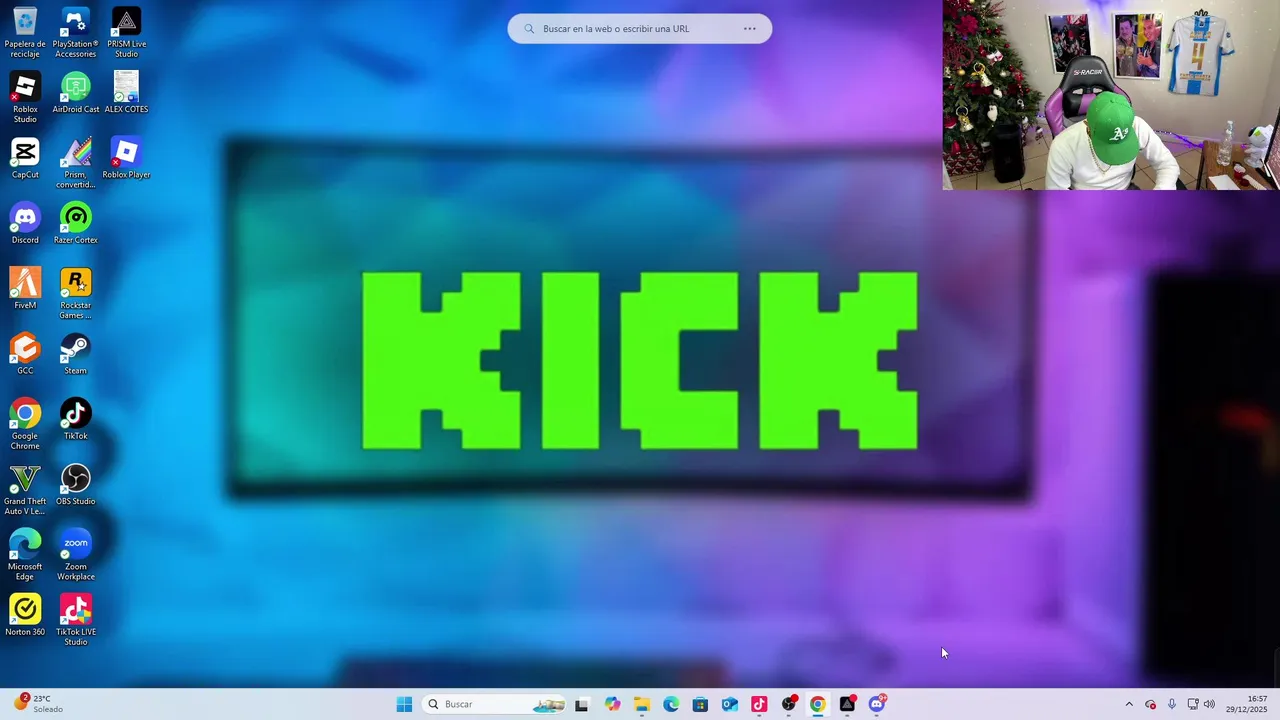Switch to TikTok LIVE Studio on taskbar
Screen dimensions: 1280x720
(x=759, y=704)
